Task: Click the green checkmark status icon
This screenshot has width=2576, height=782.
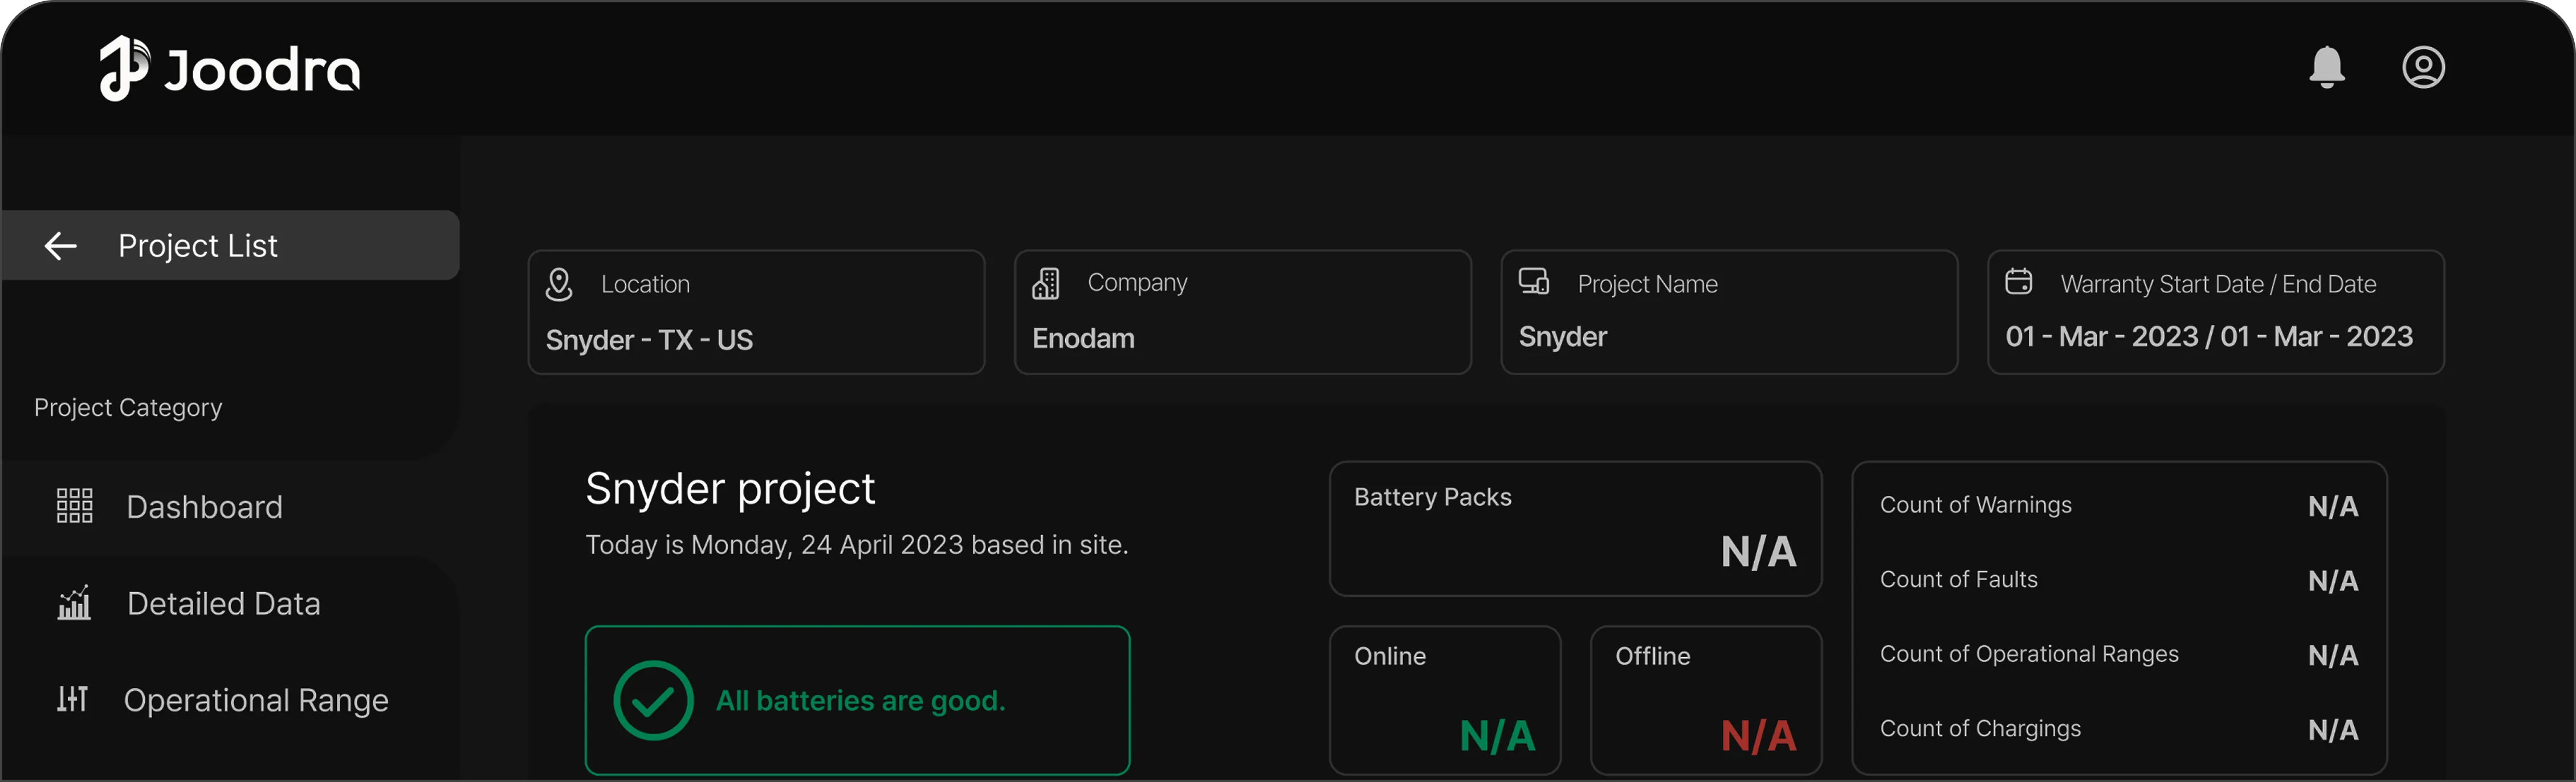Action: click(x=653, y=700)
